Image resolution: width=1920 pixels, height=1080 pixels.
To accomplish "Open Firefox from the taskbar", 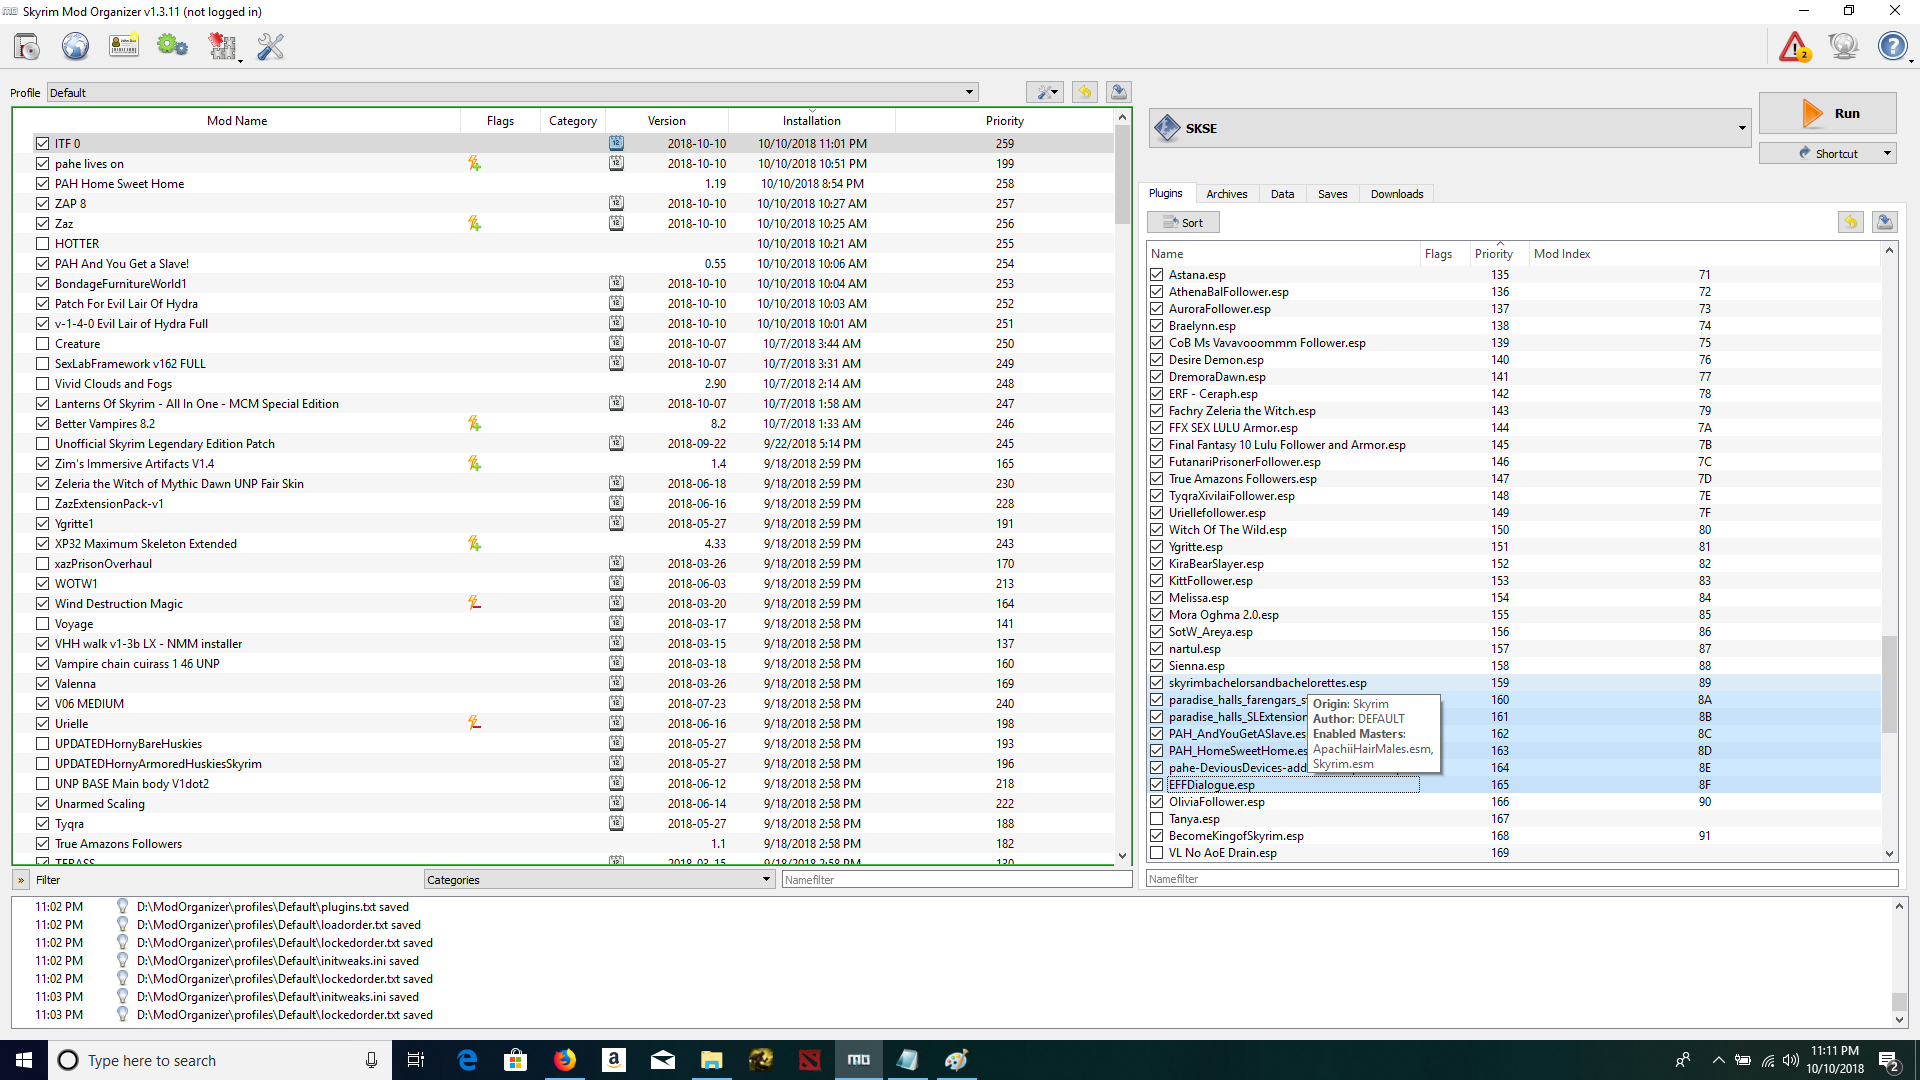I will (565, 1060).
